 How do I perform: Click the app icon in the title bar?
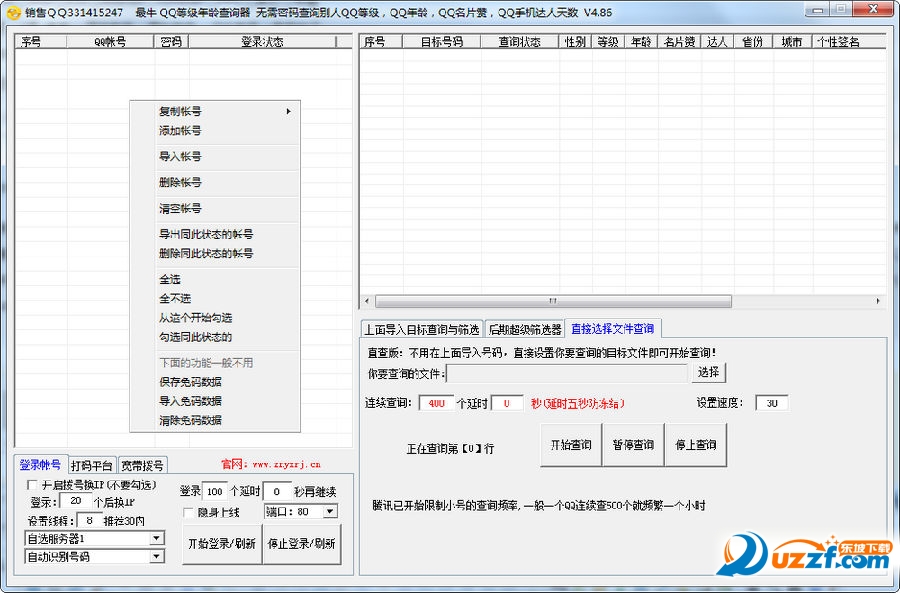tap(13, 12)
